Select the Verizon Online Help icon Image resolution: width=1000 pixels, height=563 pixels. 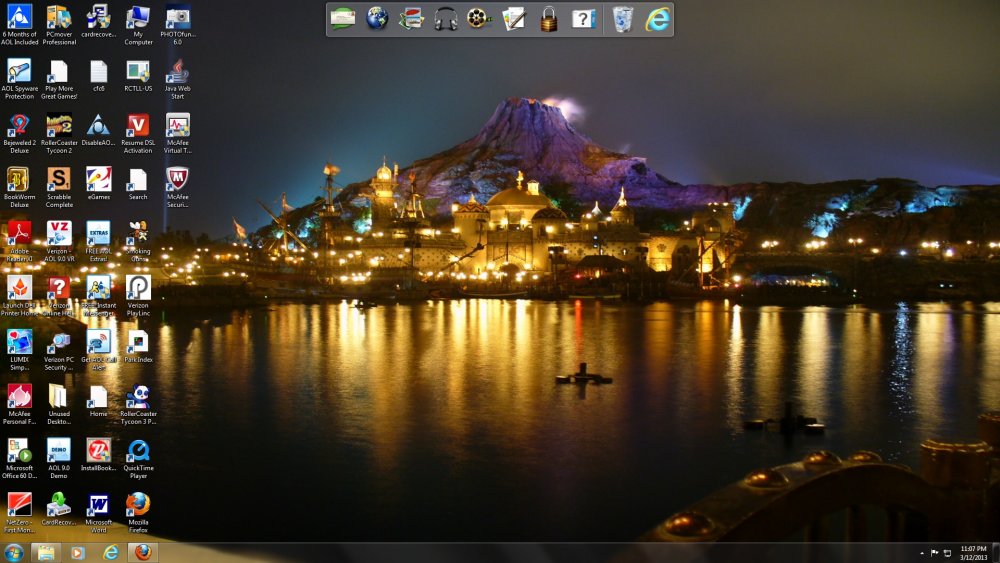click(x=59, y=296)
